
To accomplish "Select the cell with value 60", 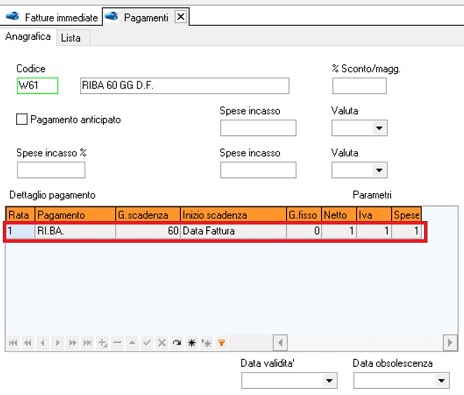I will click(148, 231).
